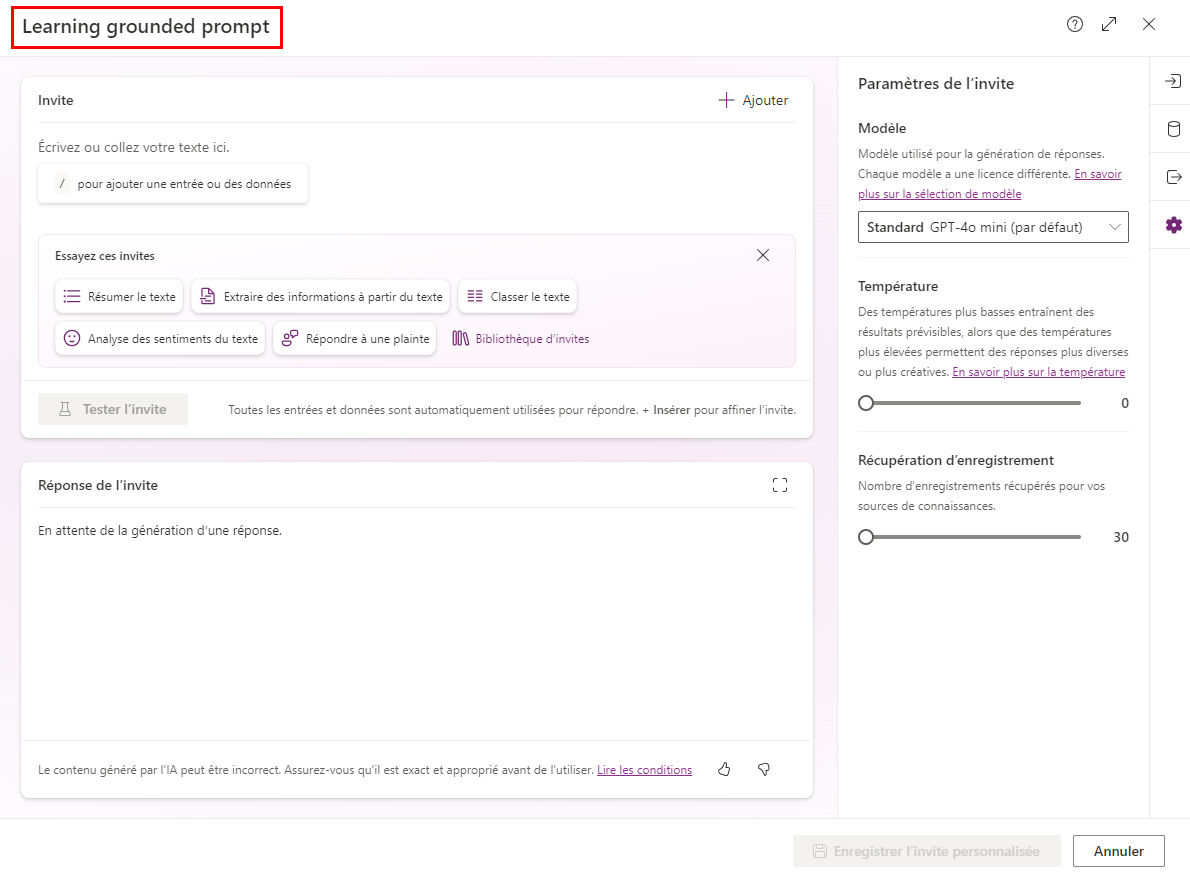Viewport: 1190px width, 877px height.
Task: Click the Ajouter plus button
Action: tap(753, 100)
